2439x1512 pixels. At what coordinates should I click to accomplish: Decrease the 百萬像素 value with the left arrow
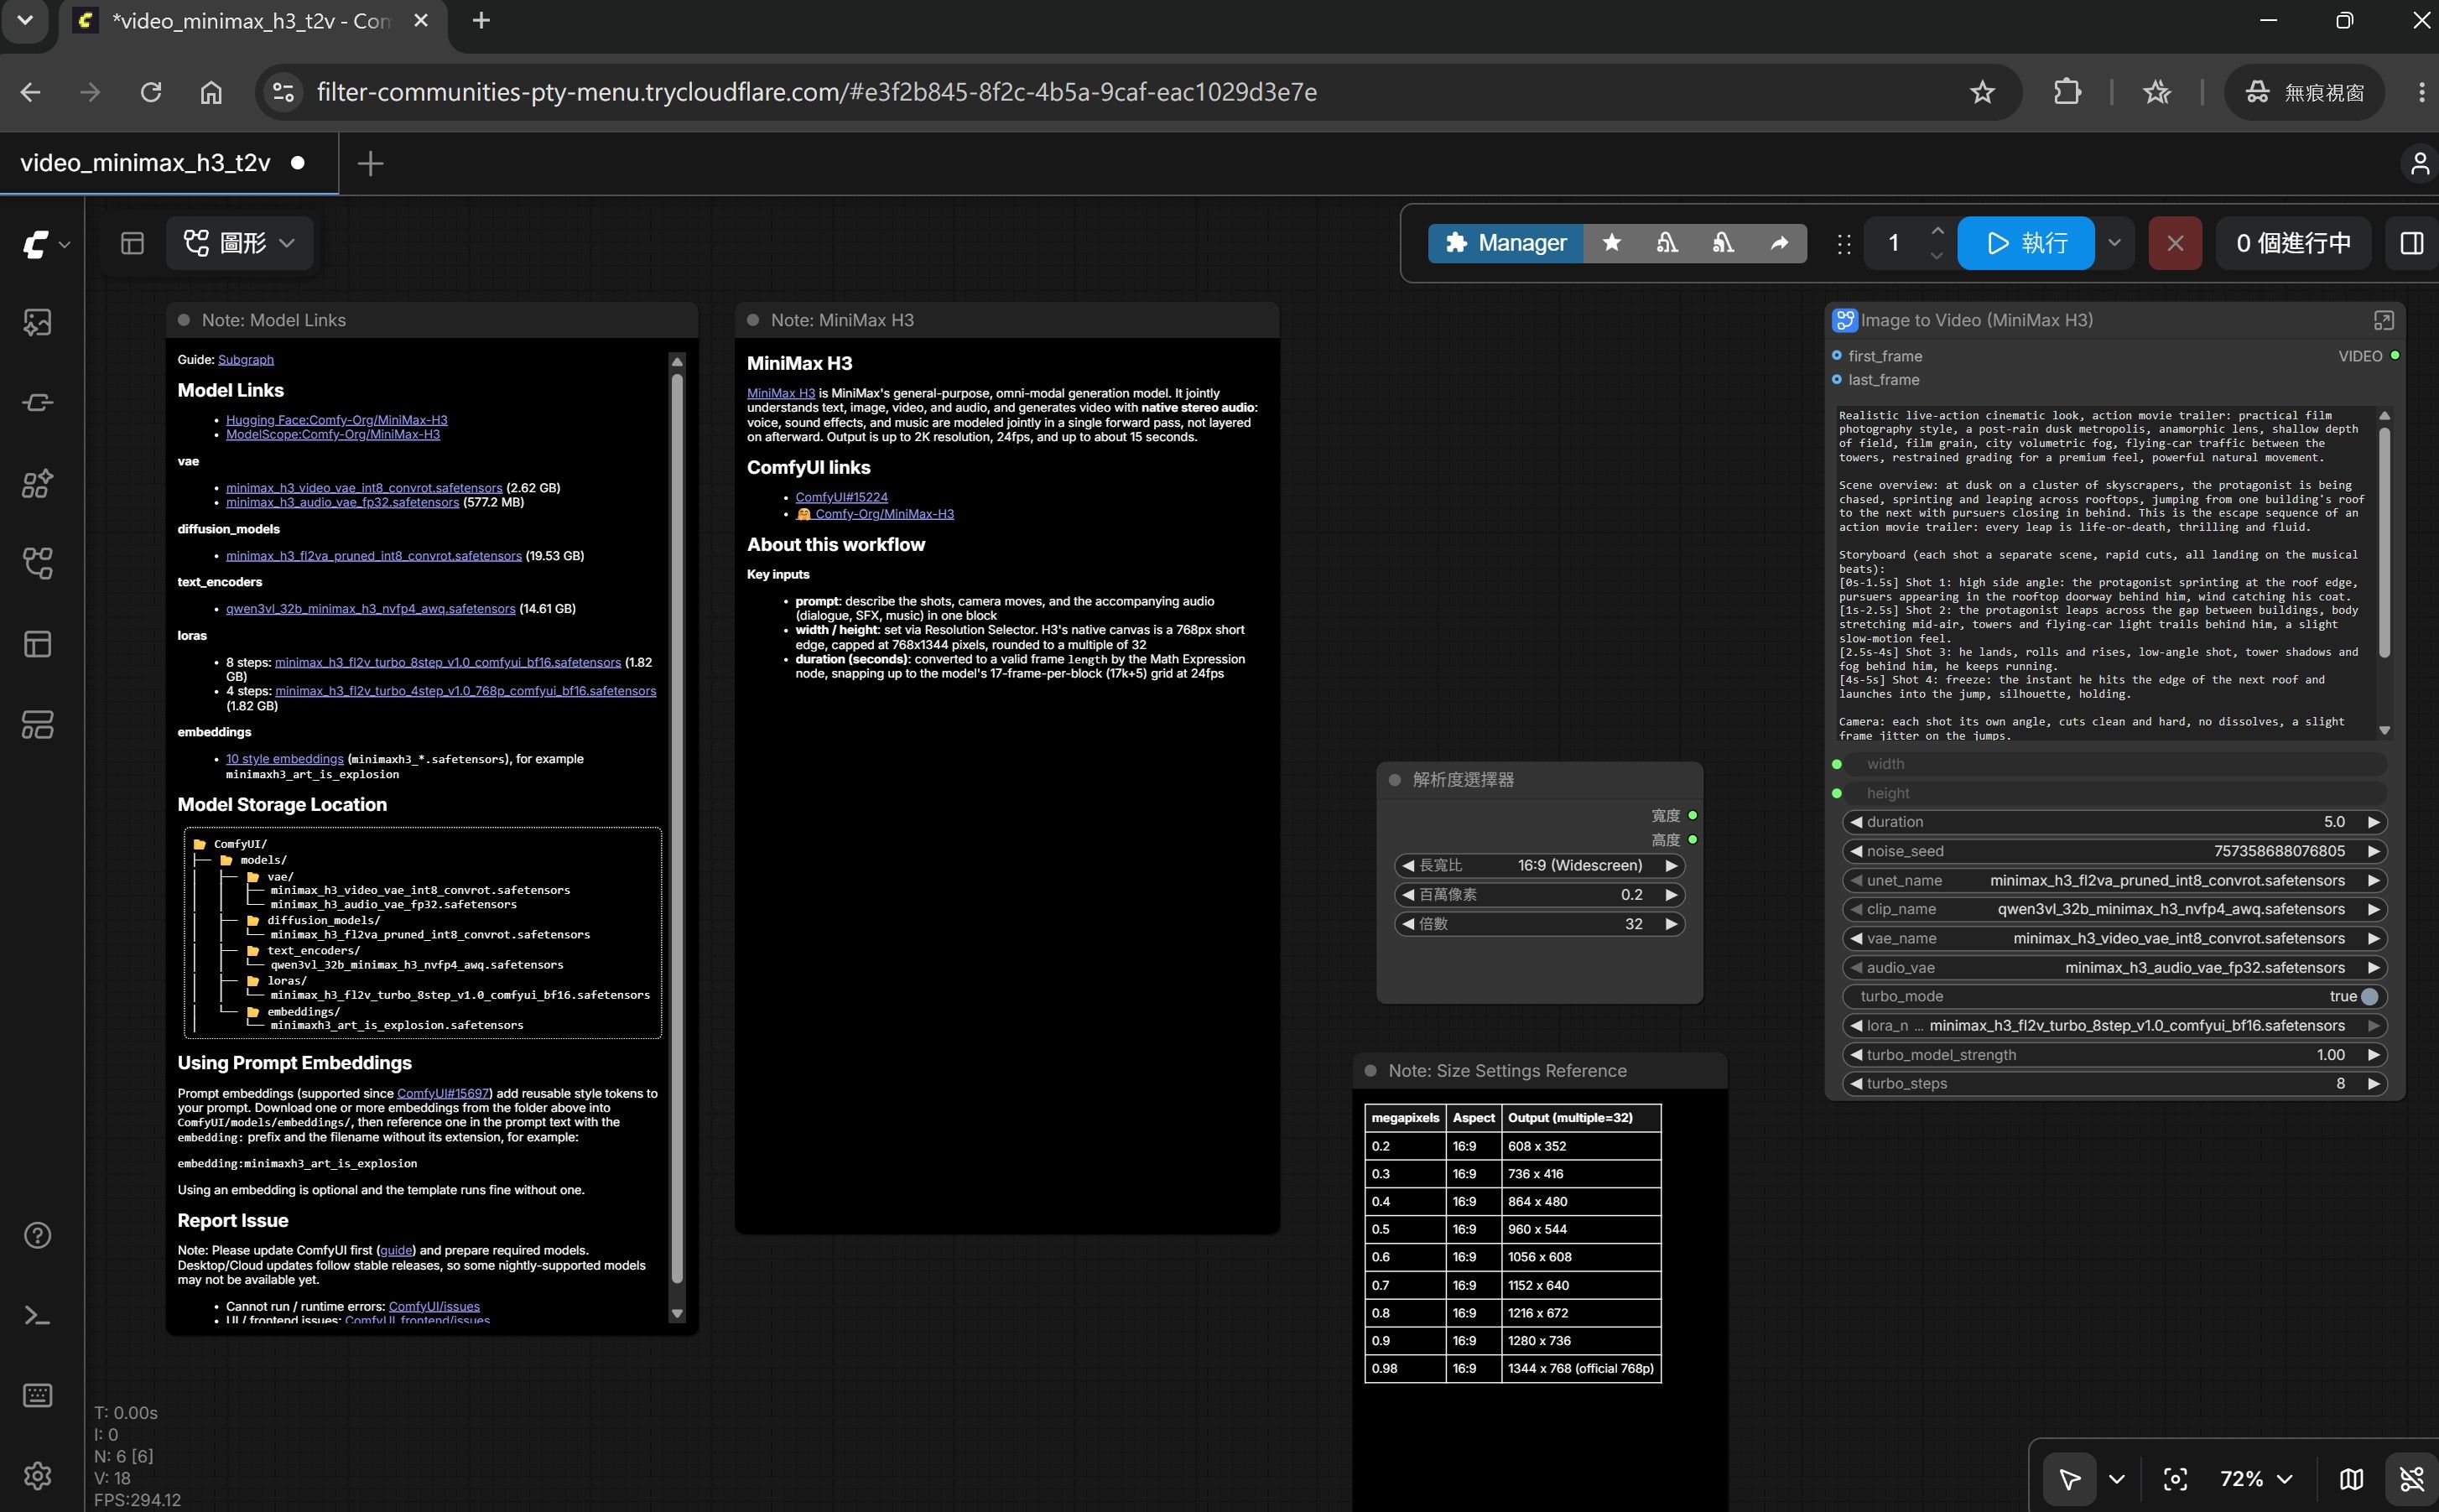click(1408, 895)
